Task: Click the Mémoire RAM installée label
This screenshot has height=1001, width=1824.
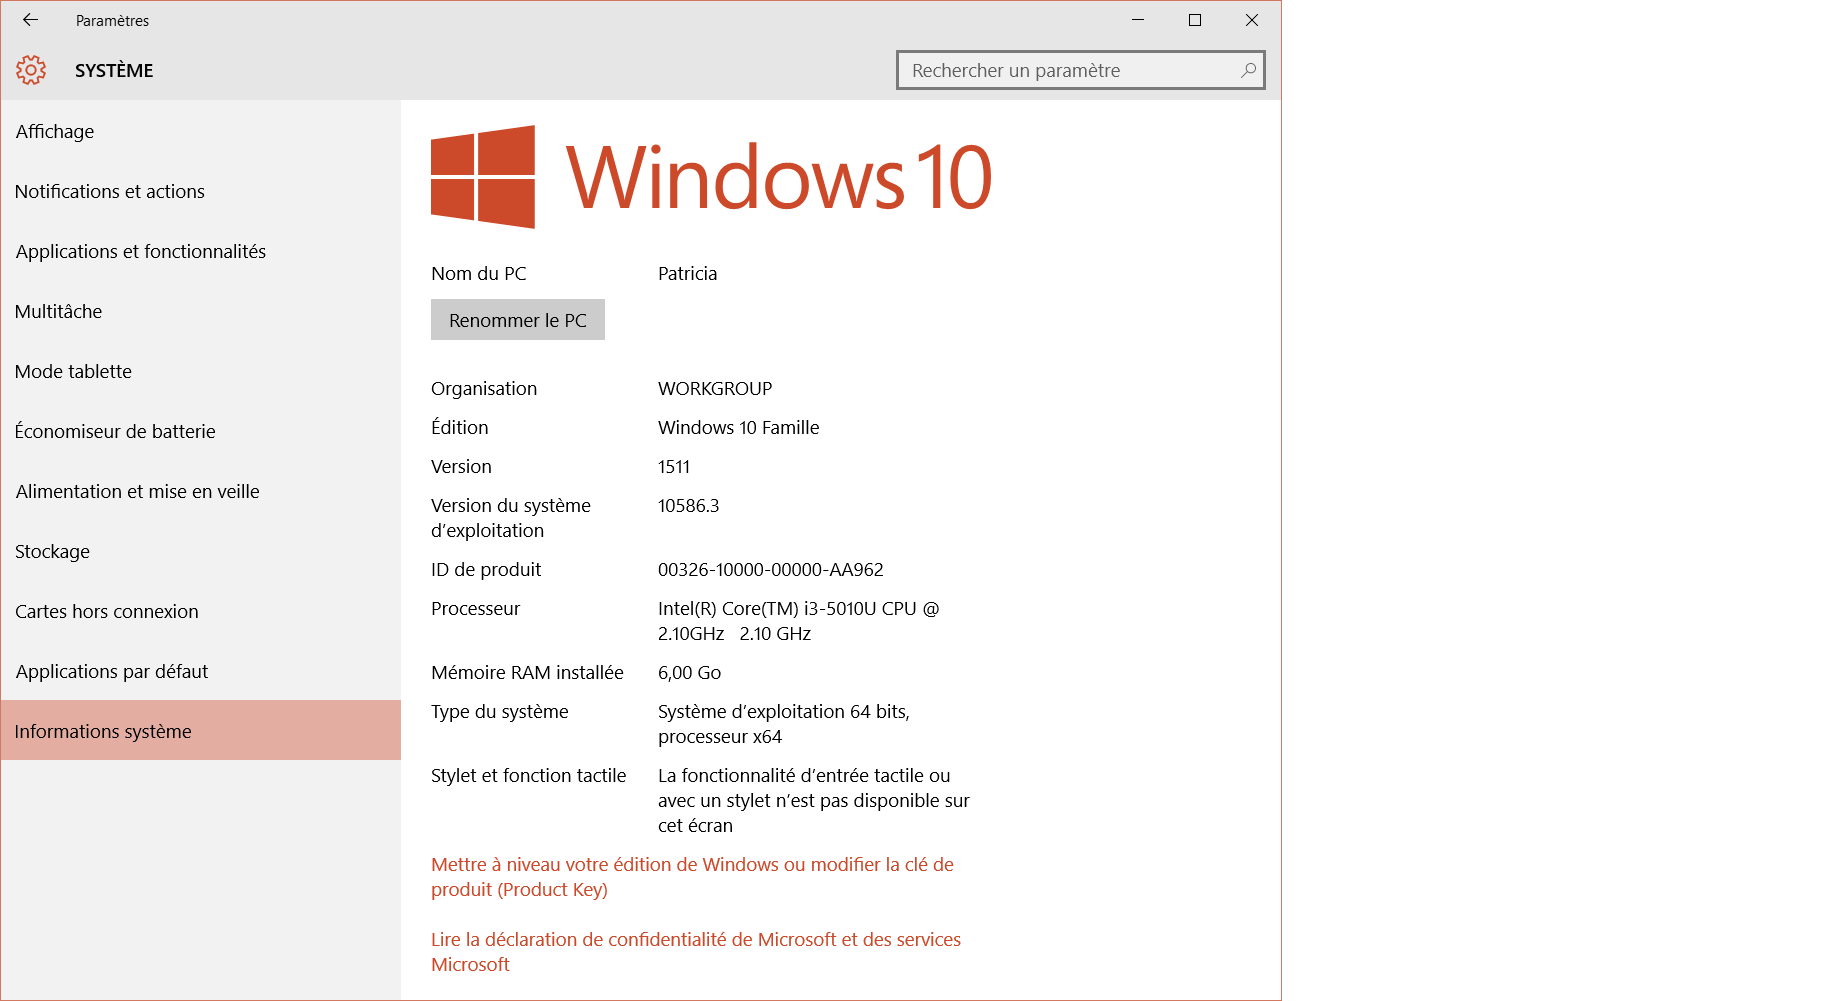Action: 527,672
